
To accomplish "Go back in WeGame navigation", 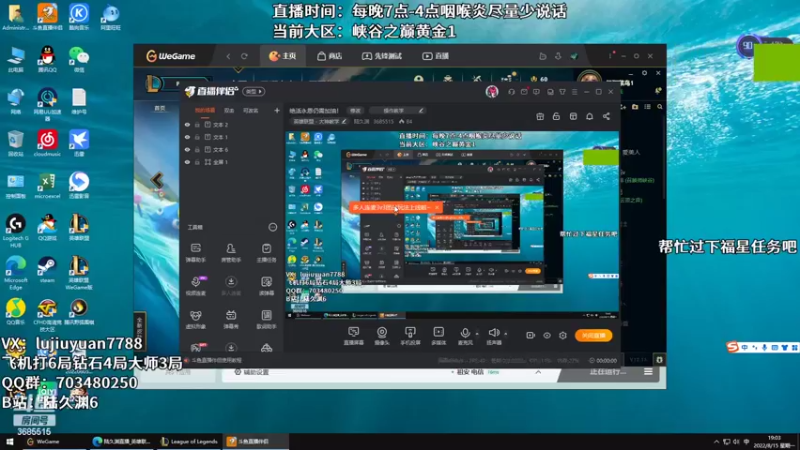I will (x=228, y=56).
